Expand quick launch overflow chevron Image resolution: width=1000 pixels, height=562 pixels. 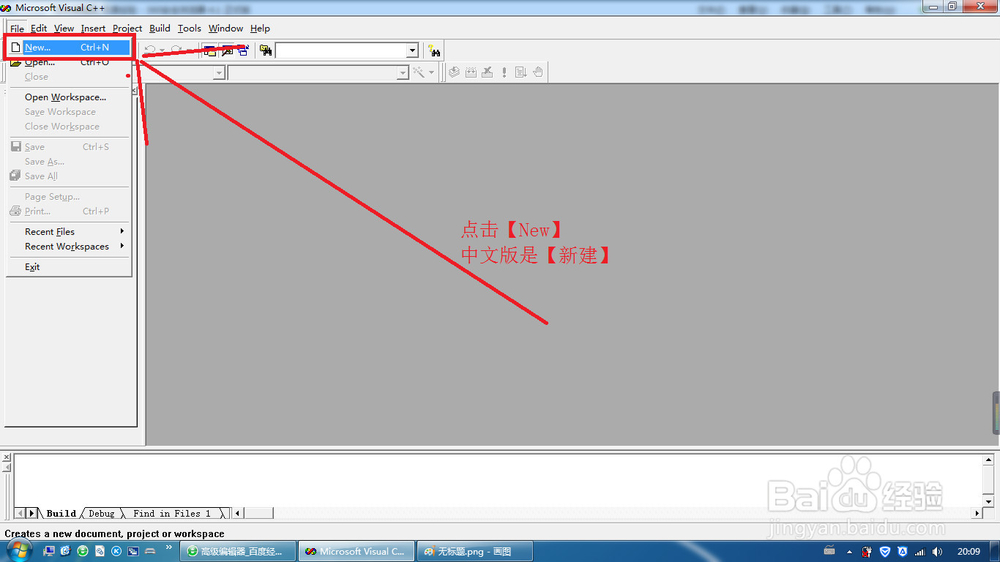click(168, 547)
